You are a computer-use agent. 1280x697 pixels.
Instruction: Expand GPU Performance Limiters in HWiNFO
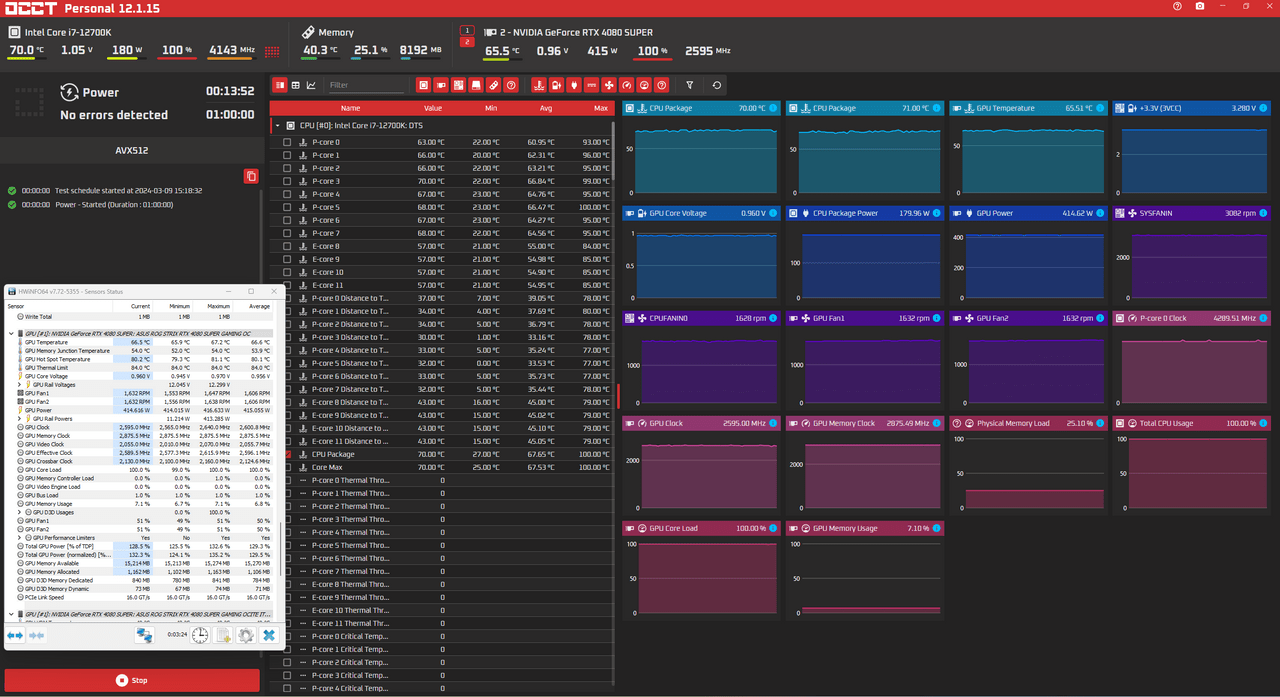coord(19,538)
